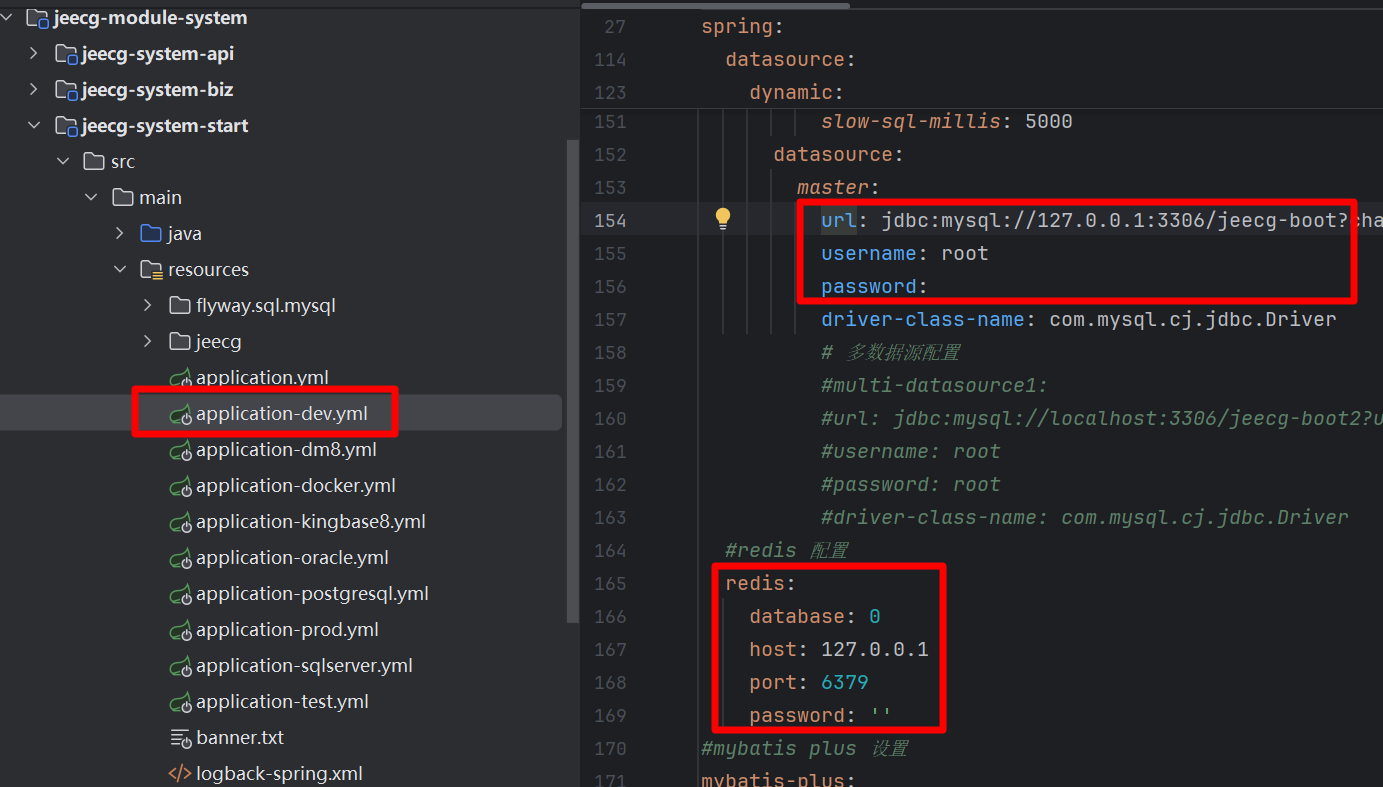The image size is (1383, 787).
Task: Collapse the main folder chevron
Action: 92,198
